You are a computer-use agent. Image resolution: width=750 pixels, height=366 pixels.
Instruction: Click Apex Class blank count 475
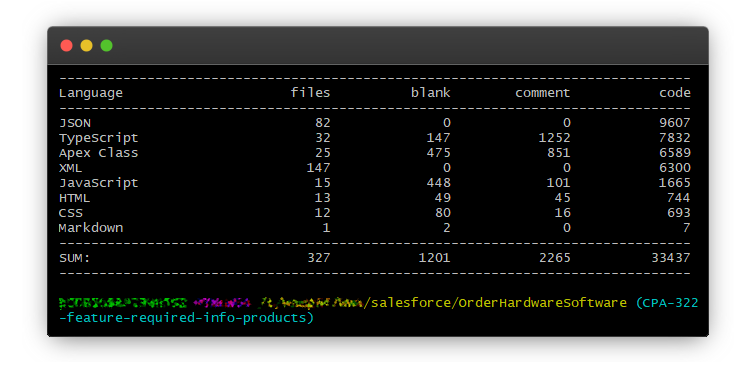439,153
